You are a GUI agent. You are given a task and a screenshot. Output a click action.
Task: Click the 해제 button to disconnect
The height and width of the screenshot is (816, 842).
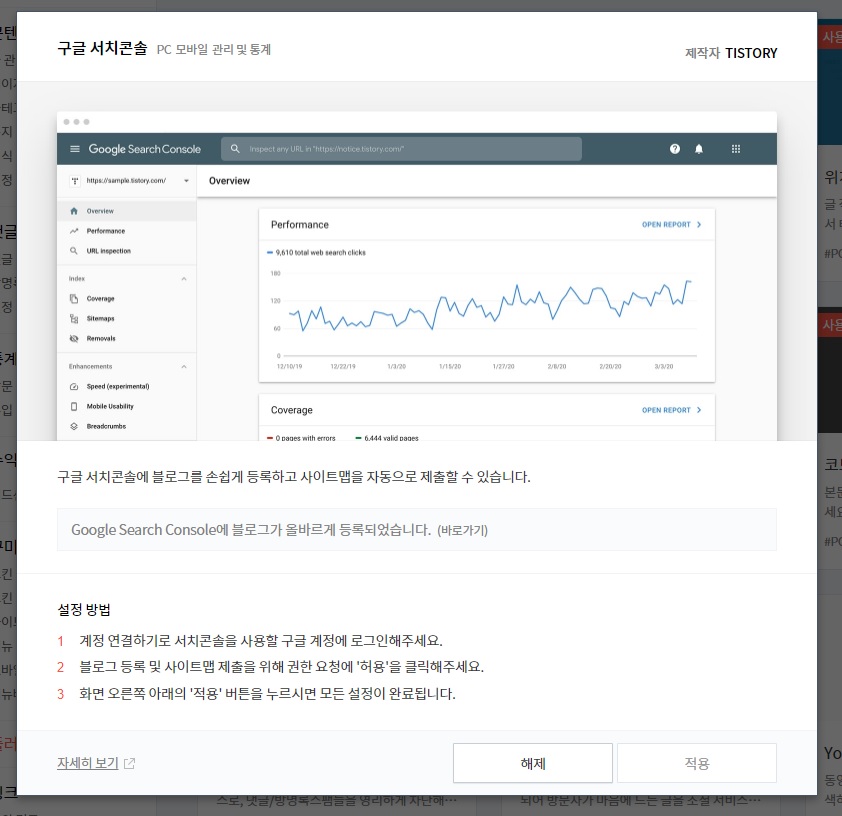pyautogui.click(x=533, y=762)
